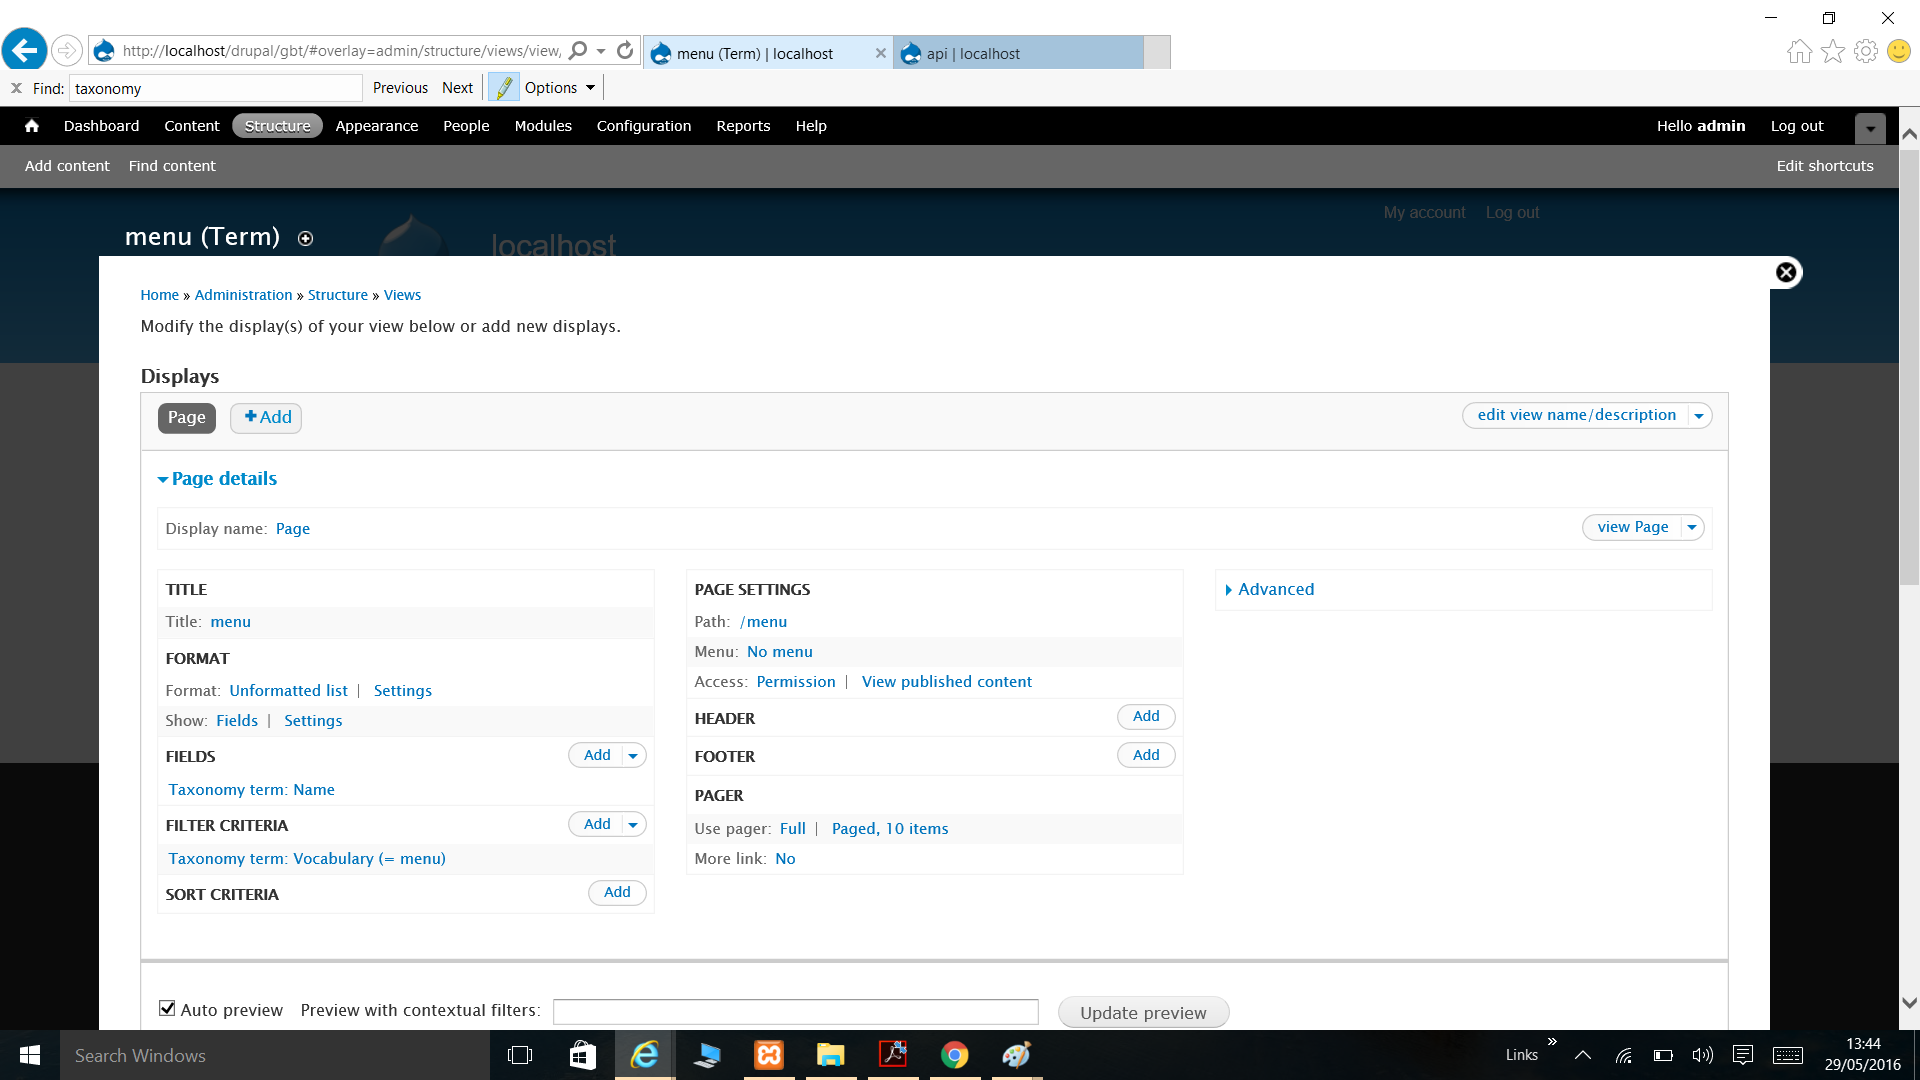Open dropdown next to edit view name/description

pos(1699,416)
